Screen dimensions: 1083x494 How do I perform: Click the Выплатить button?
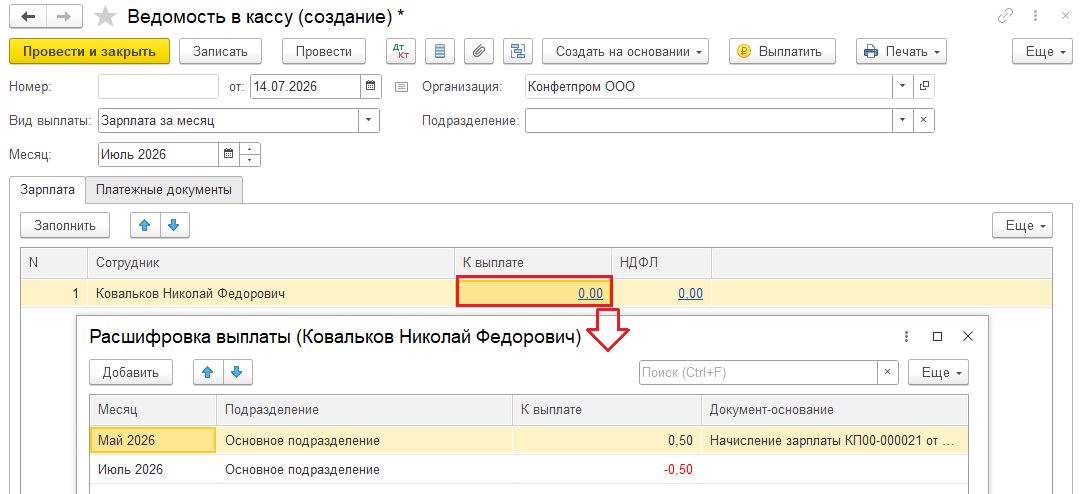click(x=782, y=51)
